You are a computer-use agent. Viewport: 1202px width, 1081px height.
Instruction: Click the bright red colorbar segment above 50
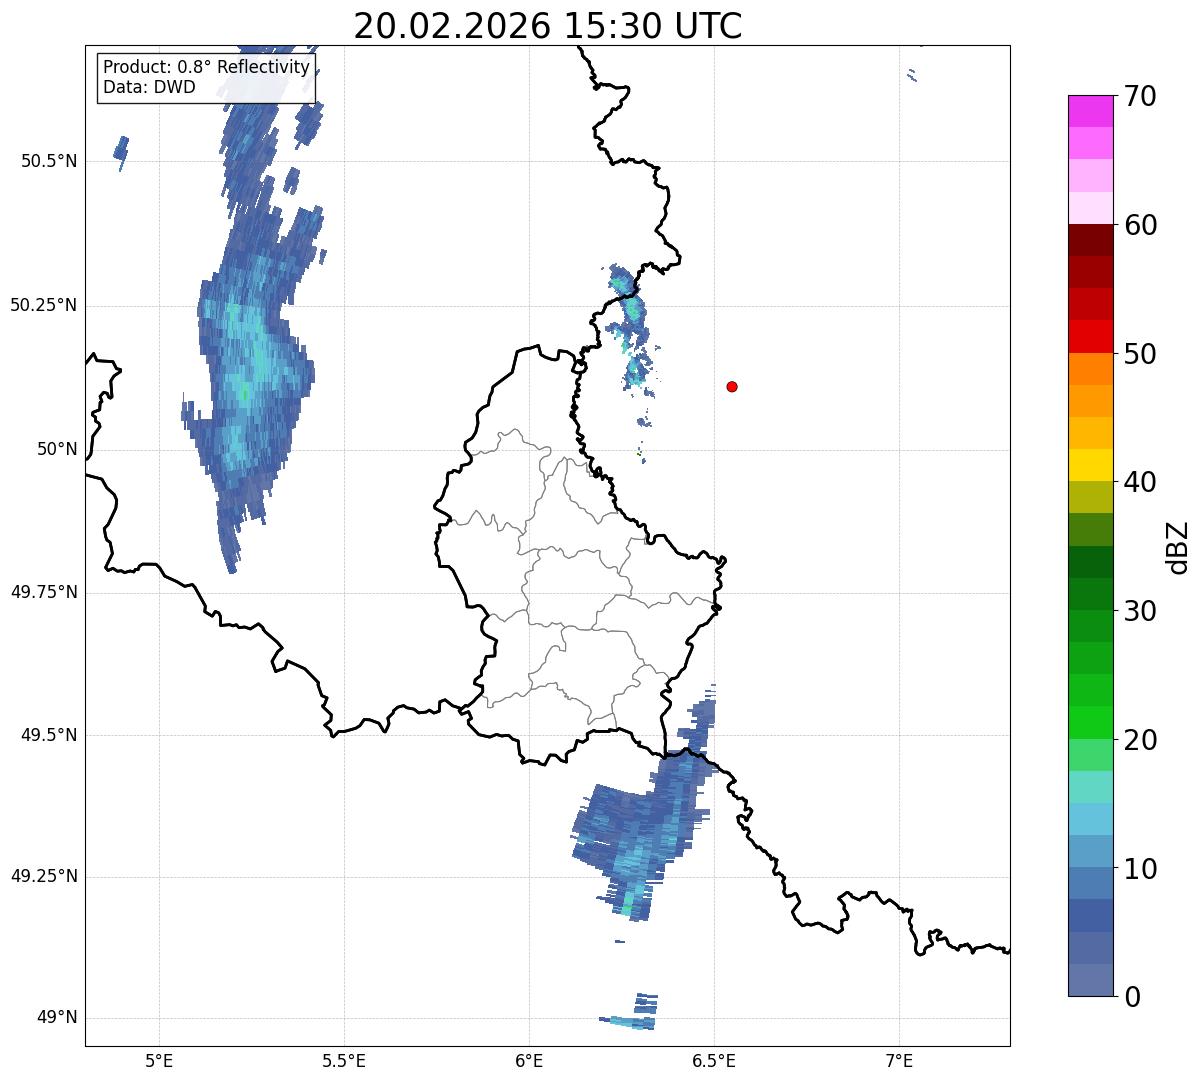[x=1091, y=336]
